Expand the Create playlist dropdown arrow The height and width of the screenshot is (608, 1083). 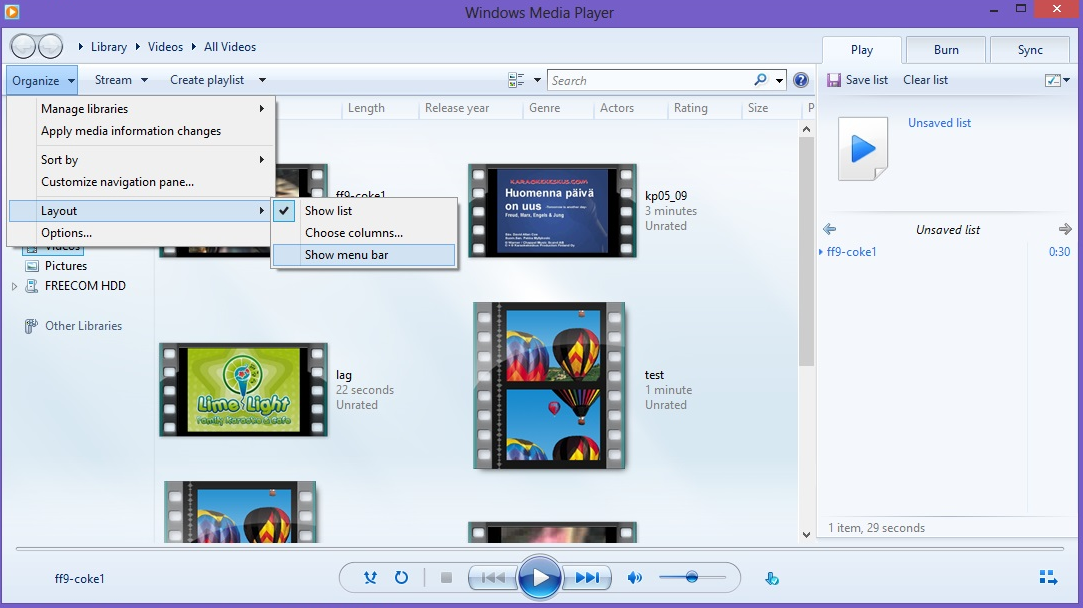262,80
